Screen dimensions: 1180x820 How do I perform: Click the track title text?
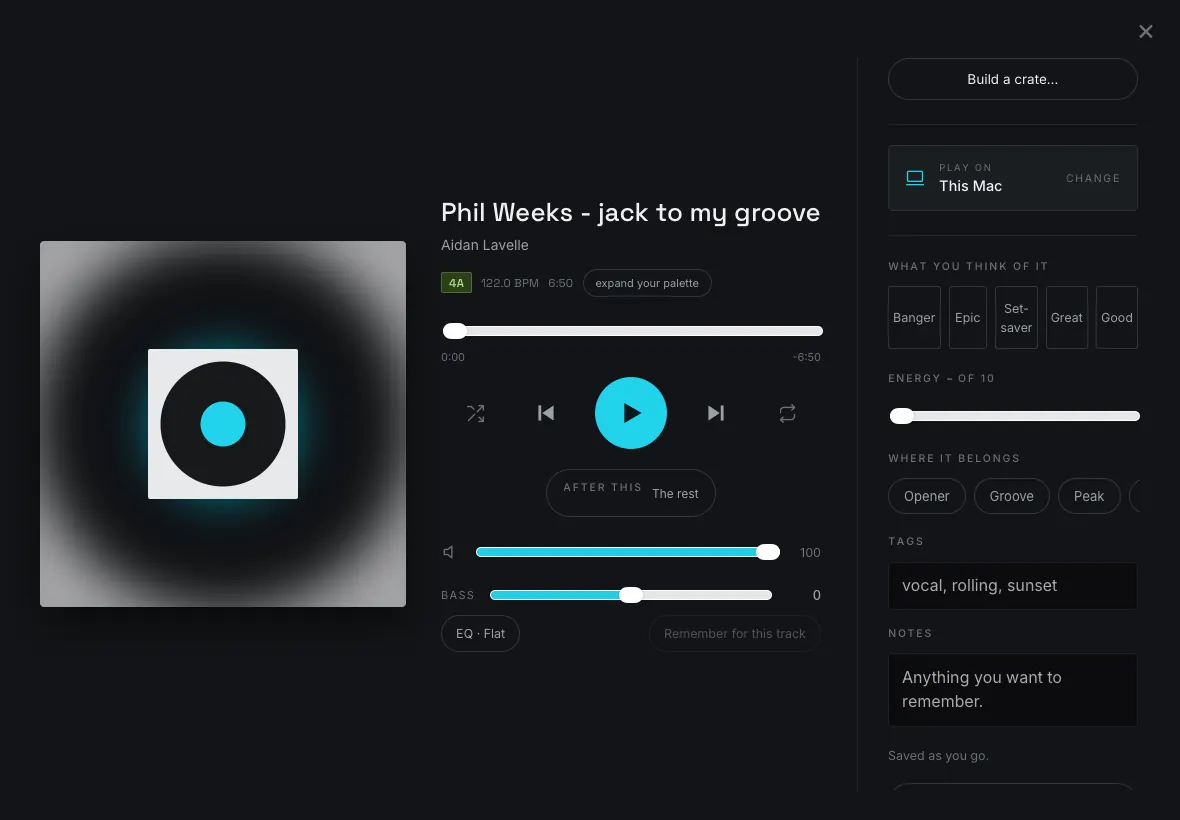coord(631,213)
